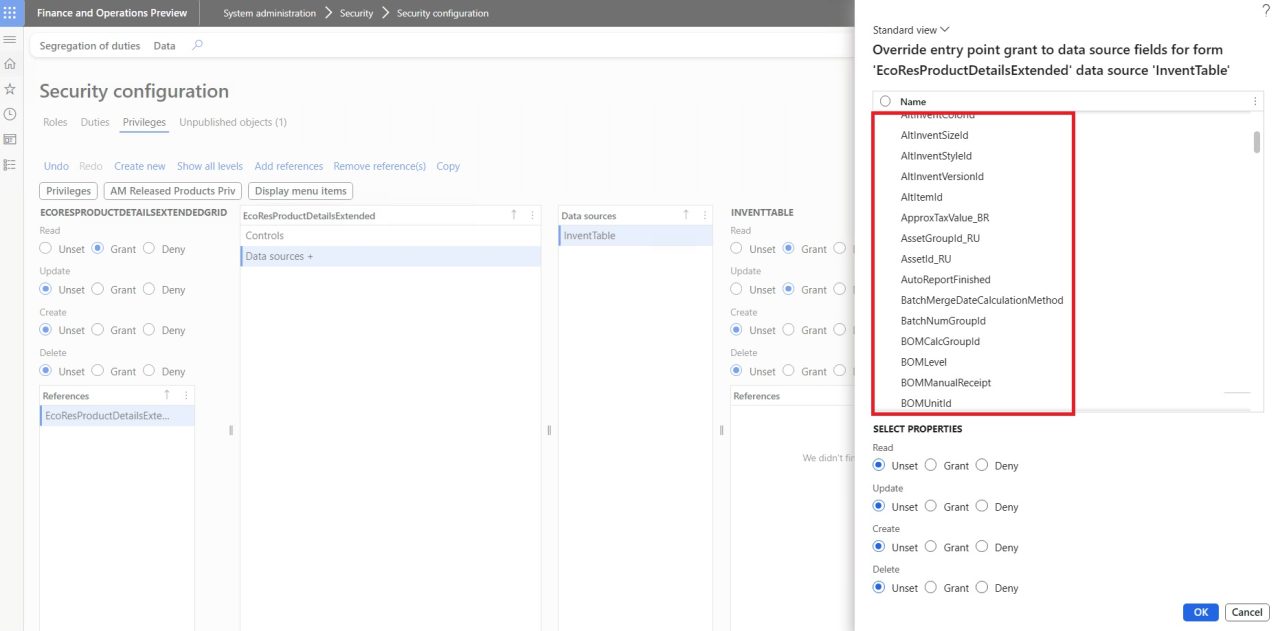The width and height of the screenshot is (1280, 631).
Task: Open options menu of Name column header
Action: tap(1255, 102)
